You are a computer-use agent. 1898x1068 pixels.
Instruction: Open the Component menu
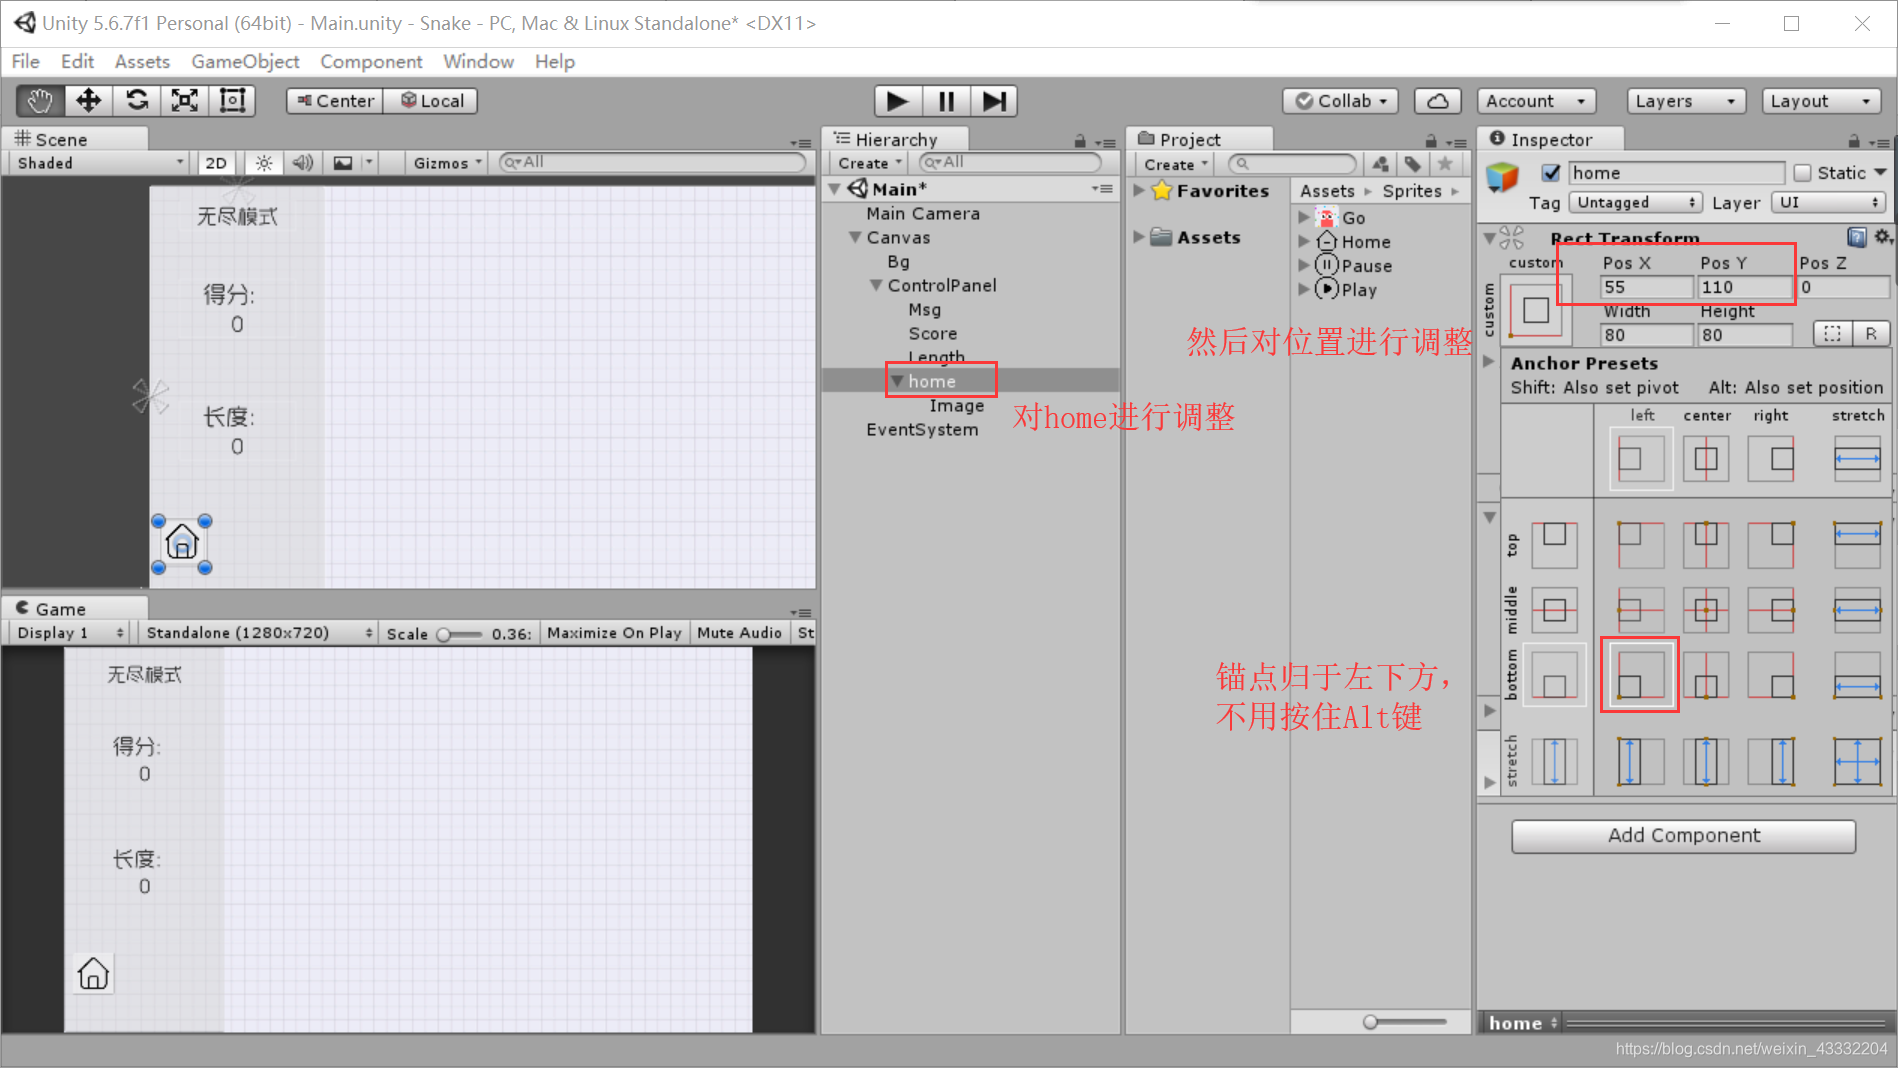pyautogui.click(x=371, y=61)
